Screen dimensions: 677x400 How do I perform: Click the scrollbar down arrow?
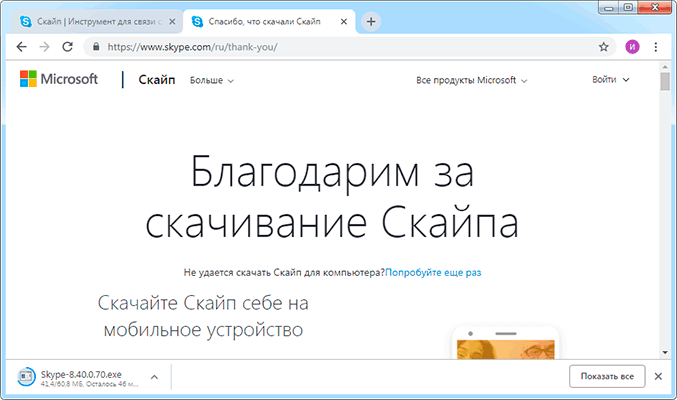(665, 352)
